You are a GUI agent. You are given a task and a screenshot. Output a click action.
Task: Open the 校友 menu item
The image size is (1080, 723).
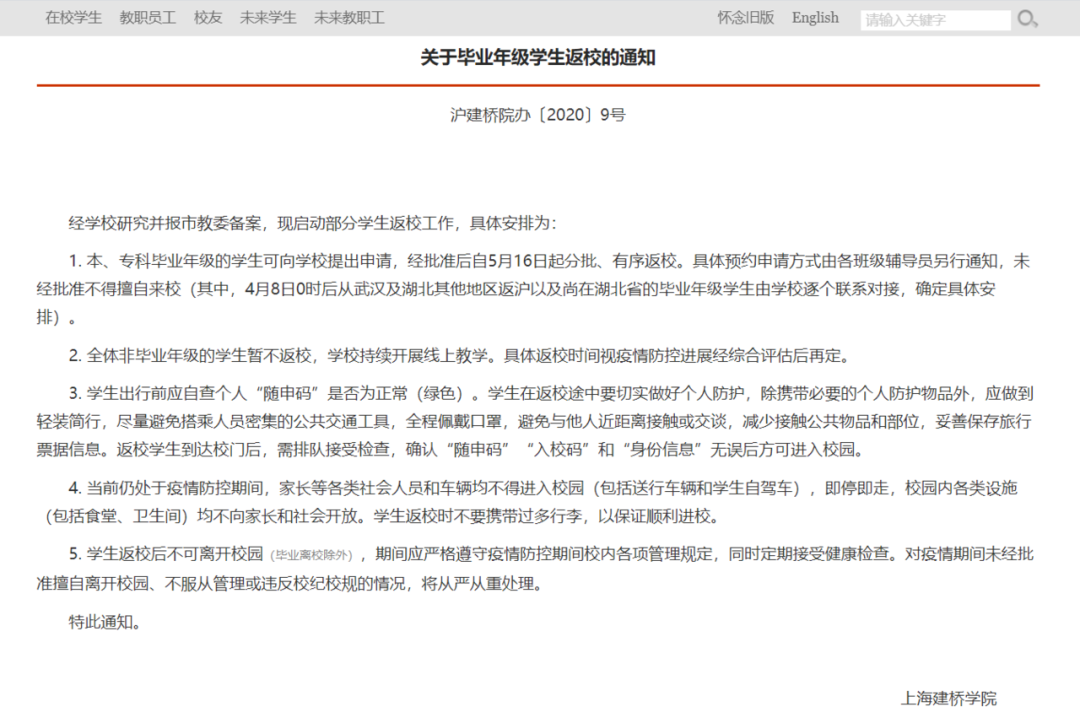[x=208, y=18]
